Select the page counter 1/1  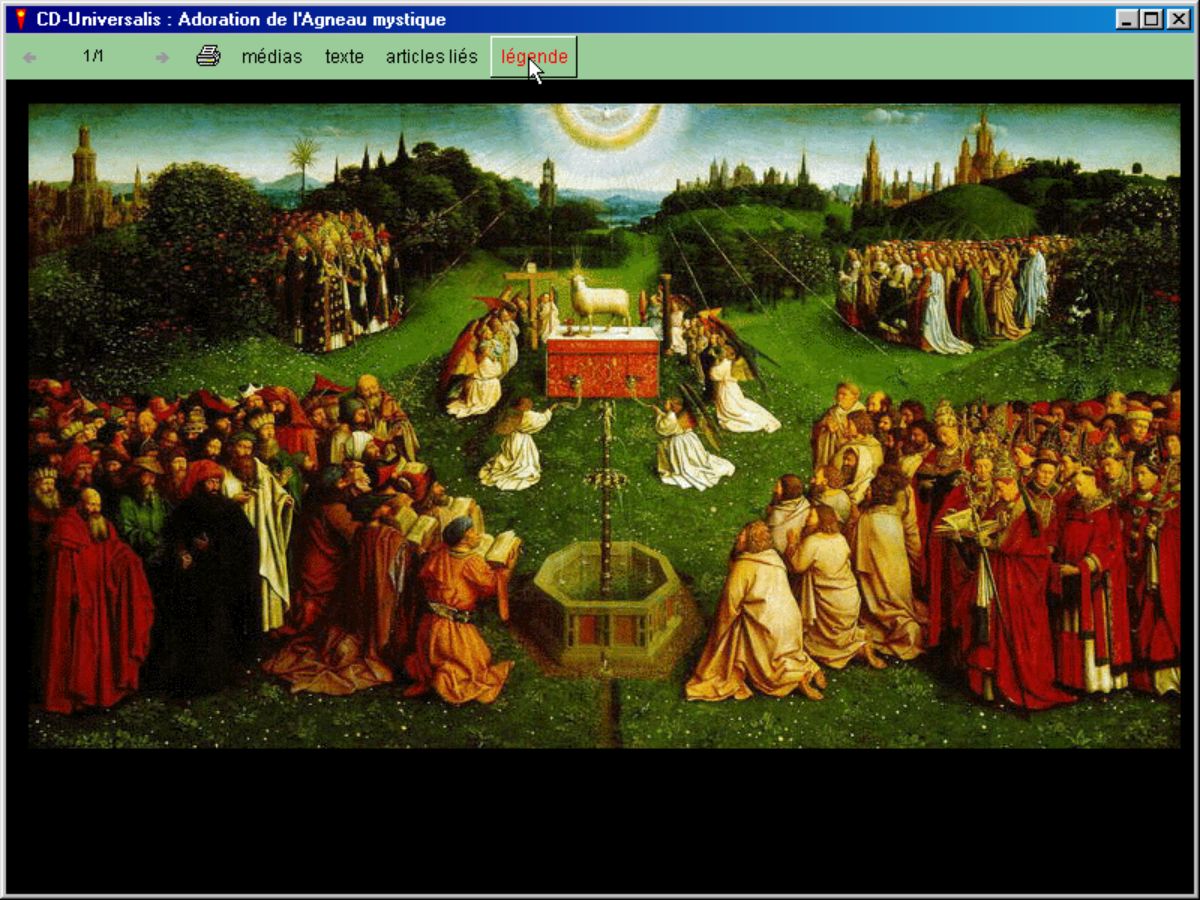point(93,56)
